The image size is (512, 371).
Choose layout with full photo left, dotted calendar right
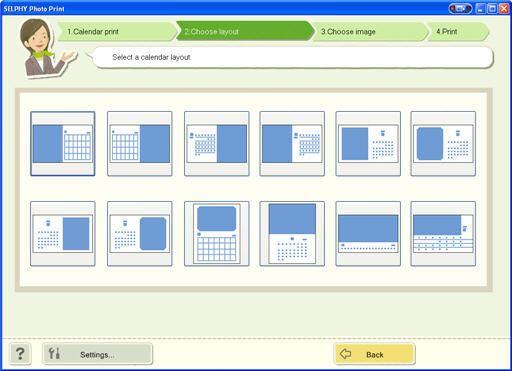[292, 144]
